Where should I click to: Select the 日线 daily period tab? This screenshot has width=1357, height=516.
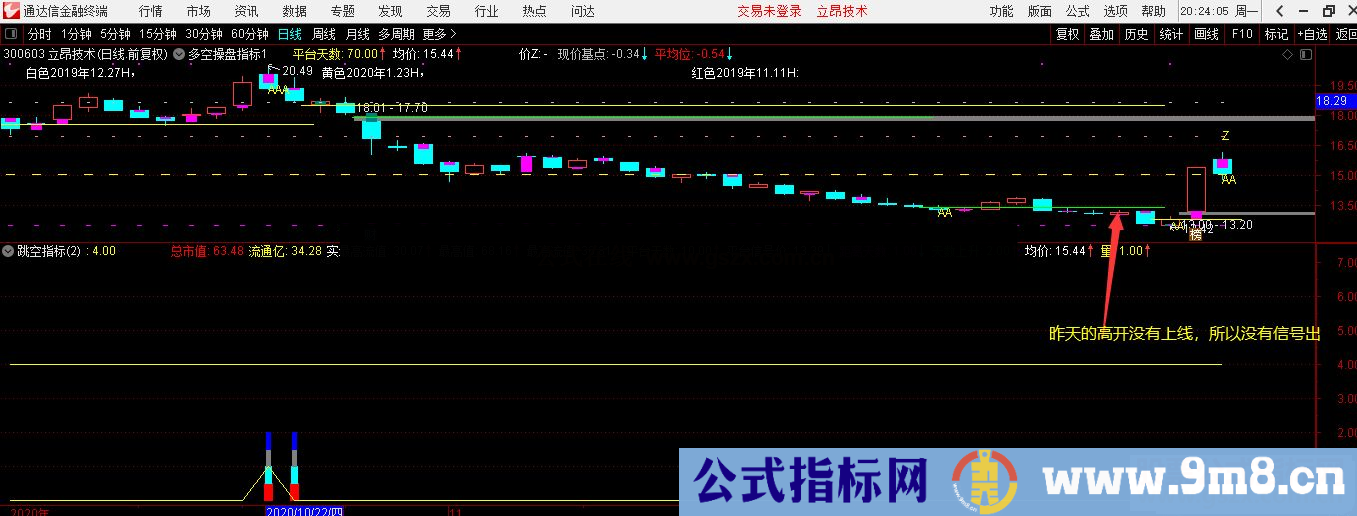(x=290, y=34)
